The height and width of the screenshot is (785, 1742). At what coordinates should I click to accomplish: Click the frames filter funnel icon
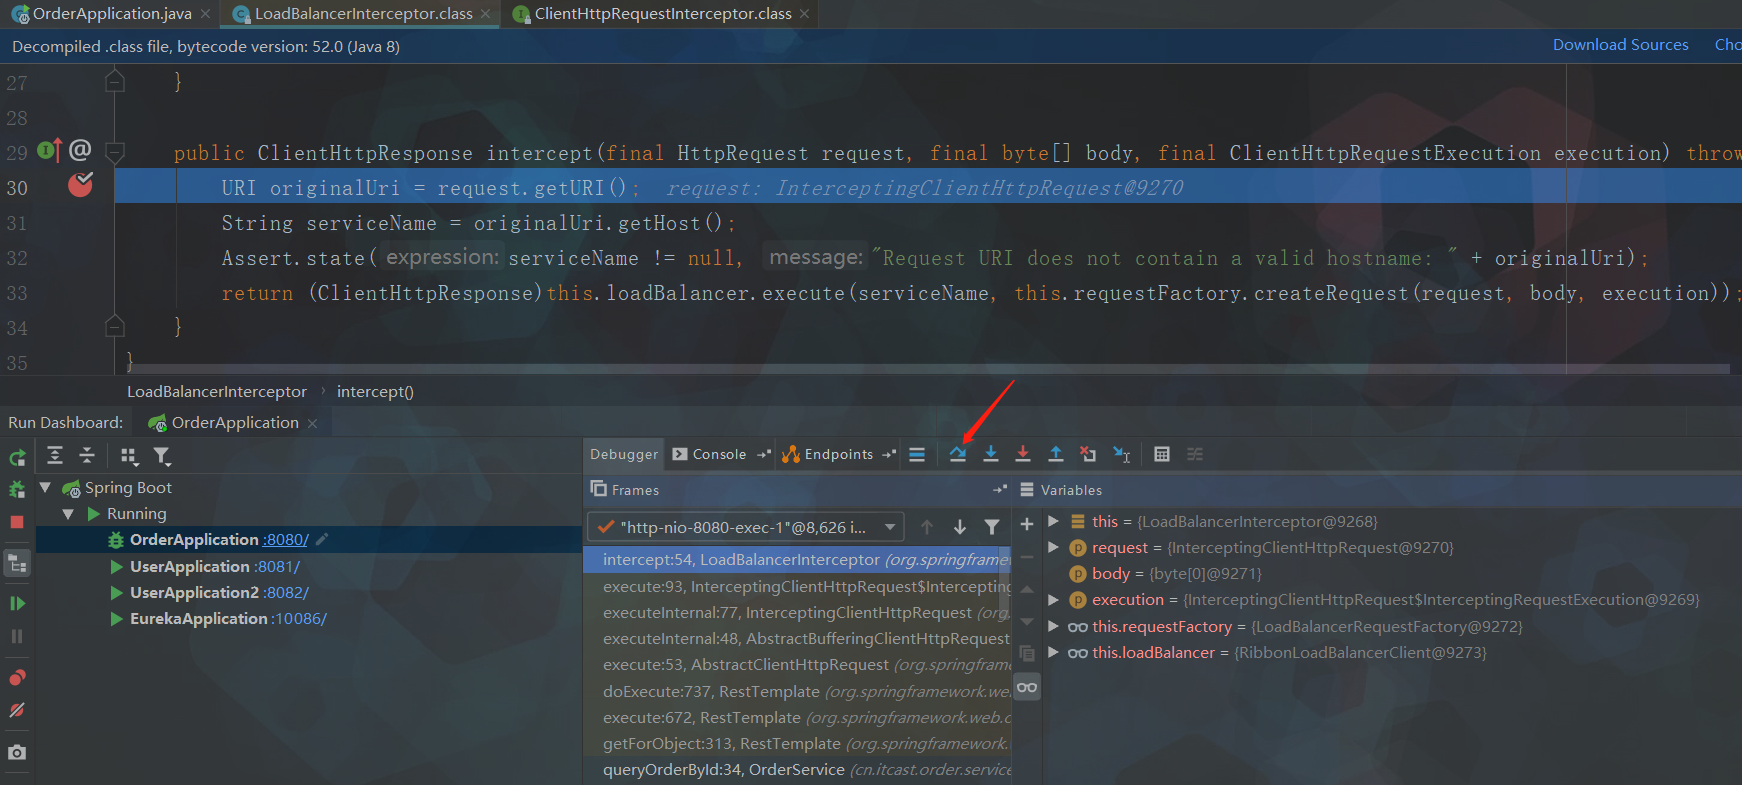[992, 527]
